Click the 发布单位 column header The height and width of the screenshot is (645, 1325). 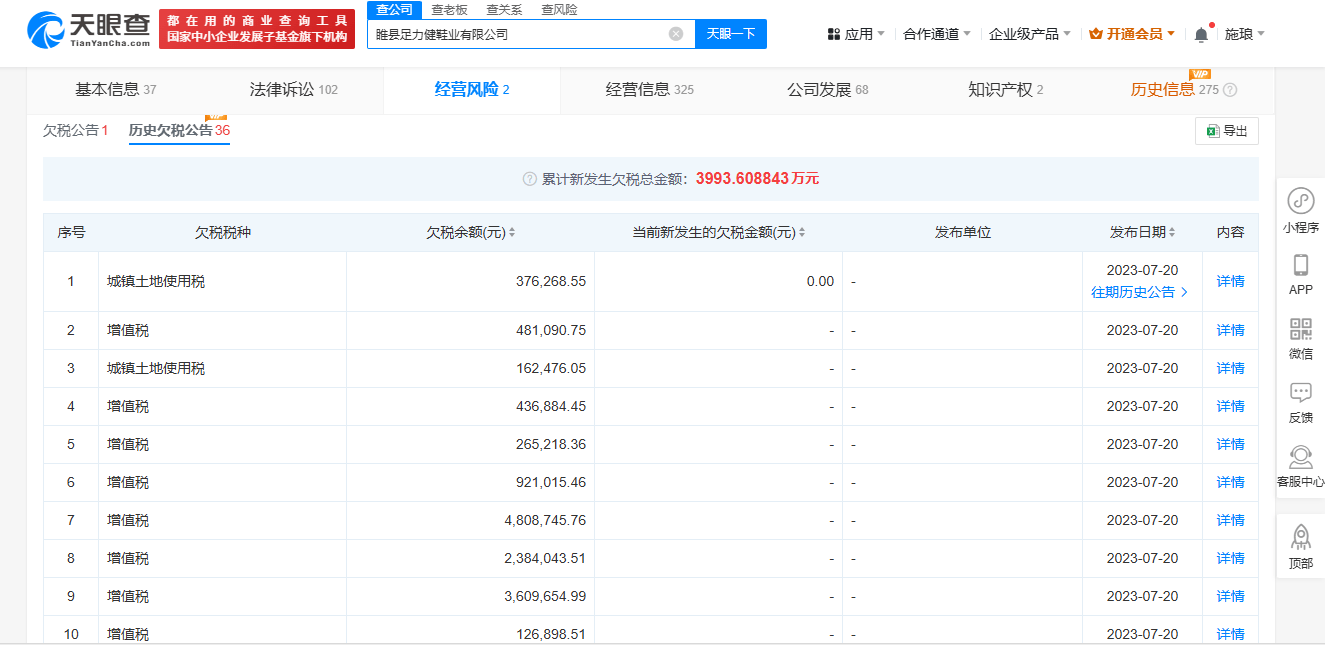(x=963, y=232)
